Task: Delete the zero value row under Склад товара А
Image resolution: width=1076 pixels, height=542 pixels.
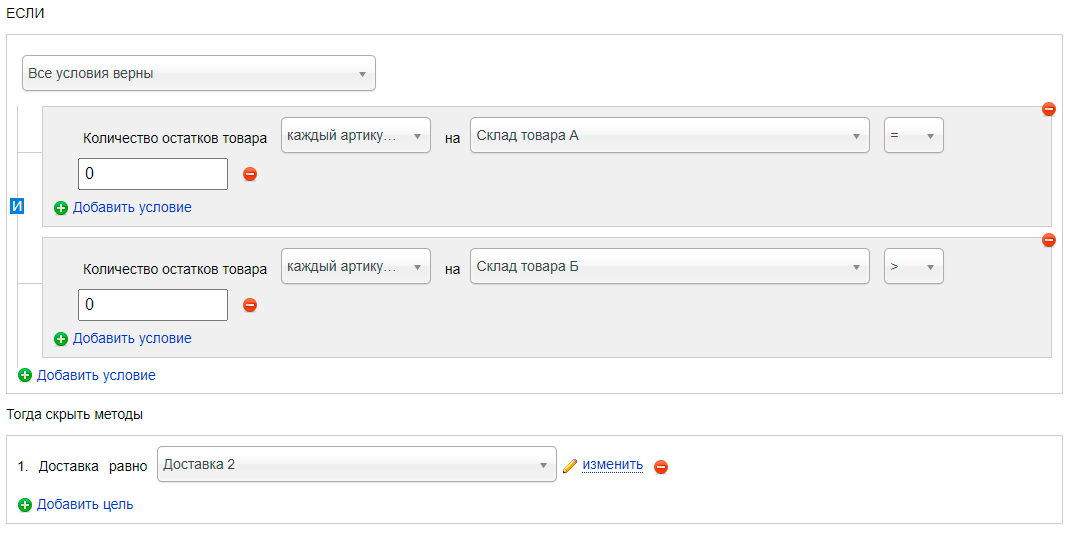Action: coord(250,174)
